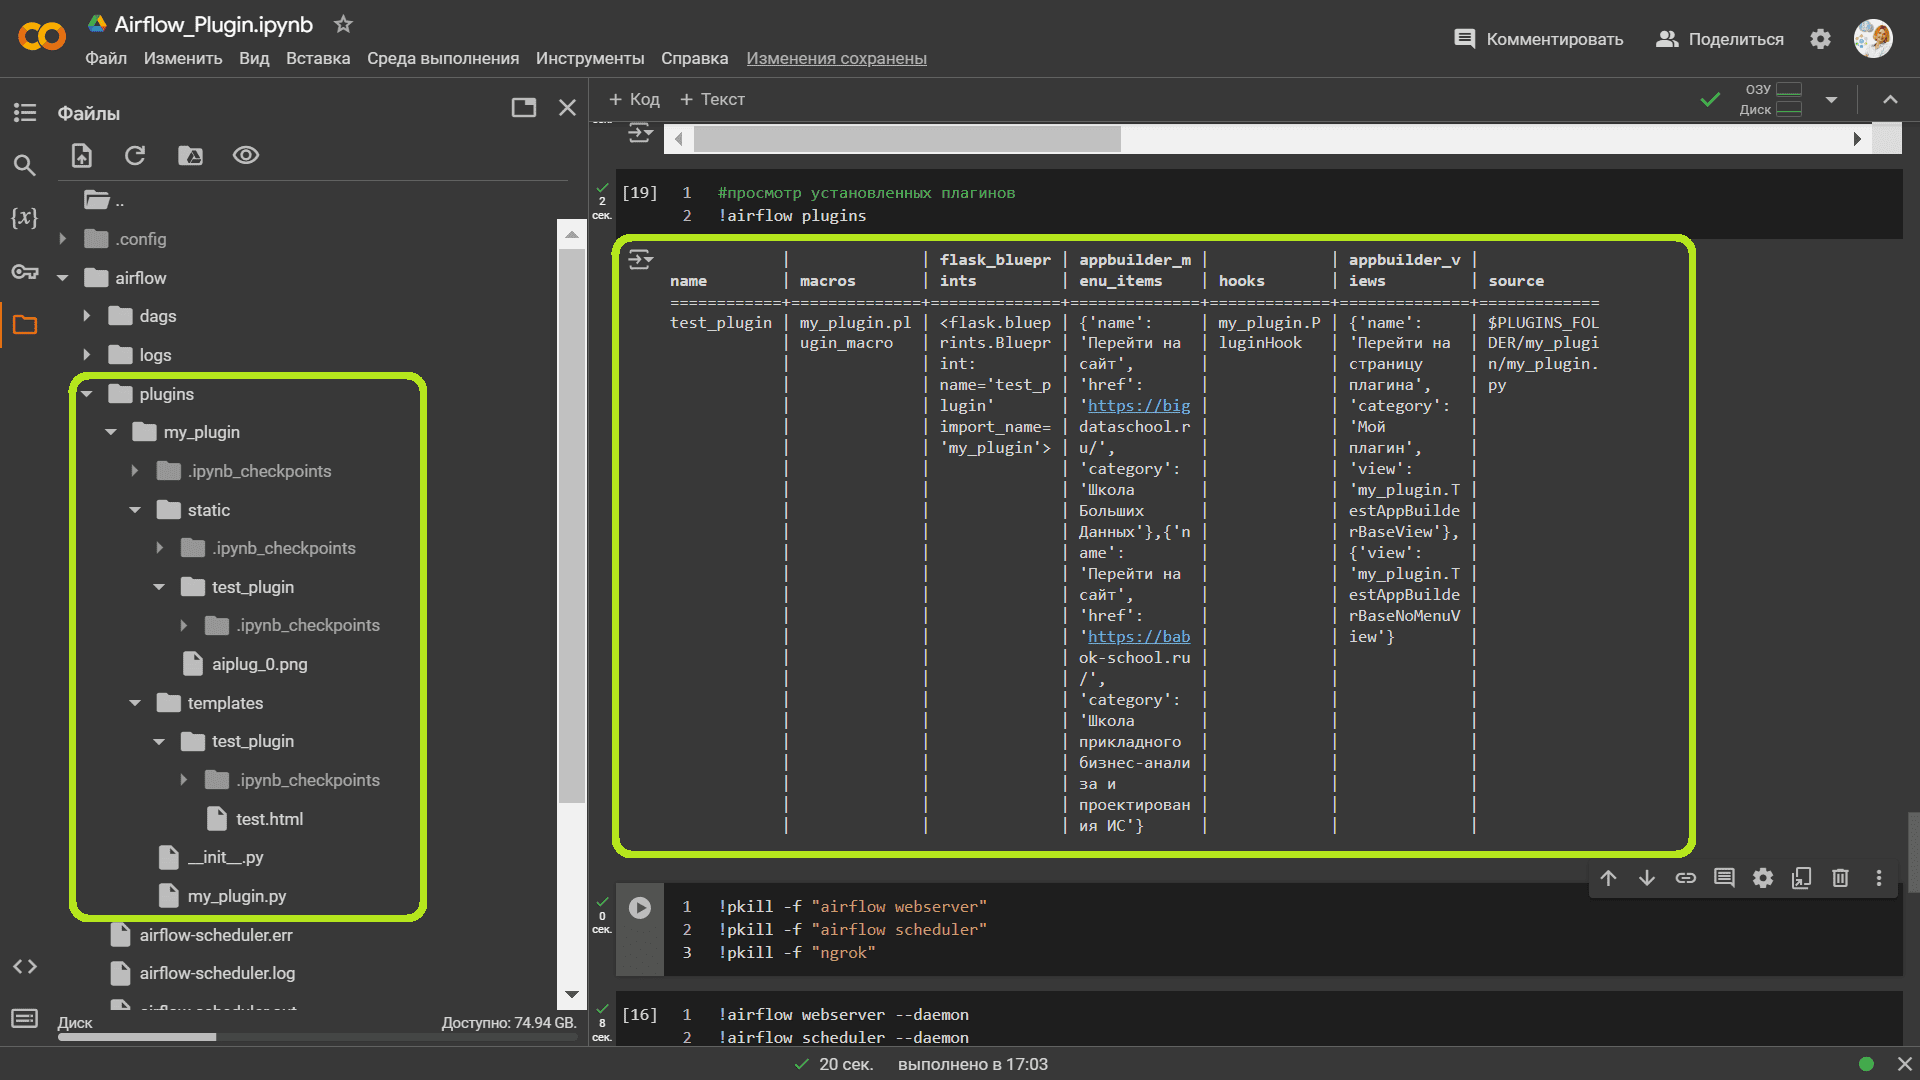Open my_plugin.py file in the tree
Image resolution: width=1920 pixels, height=1080 pixels.
pos(236,896)
